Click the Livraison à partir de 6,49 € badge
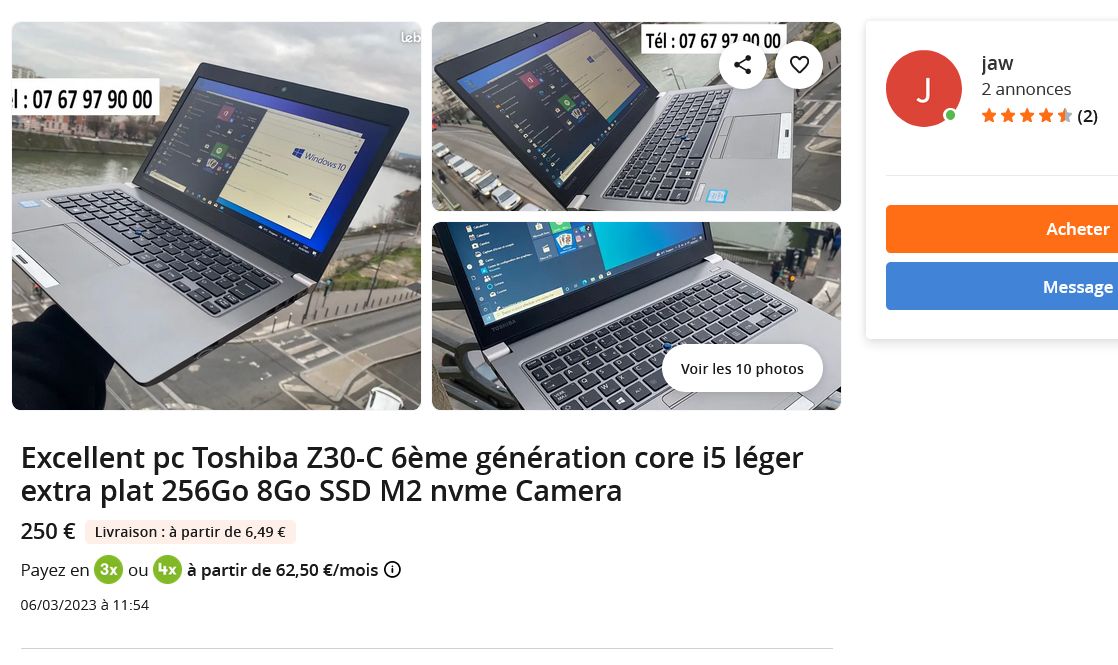The image size is (1118, 665). pos(190,532)
